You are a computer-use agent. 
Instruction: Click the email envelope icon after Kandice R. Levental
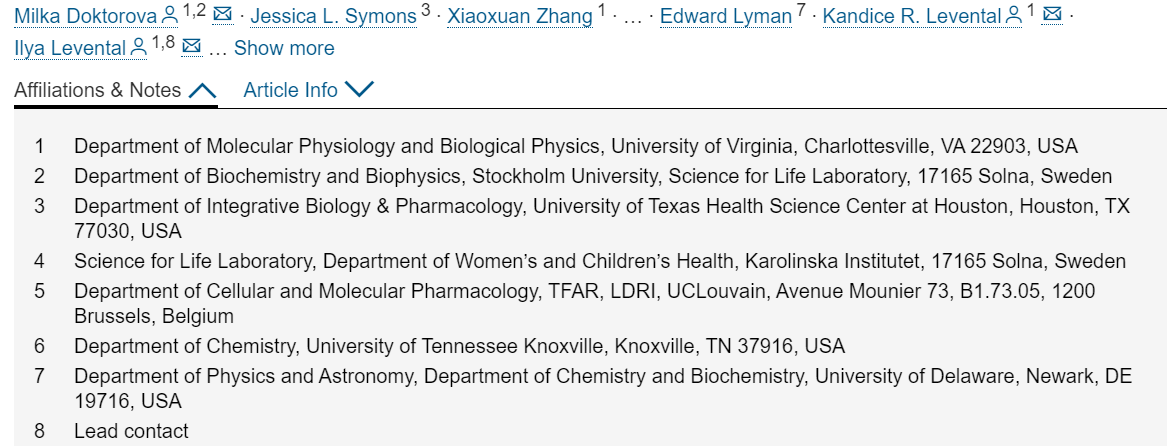click(1052, 14)
